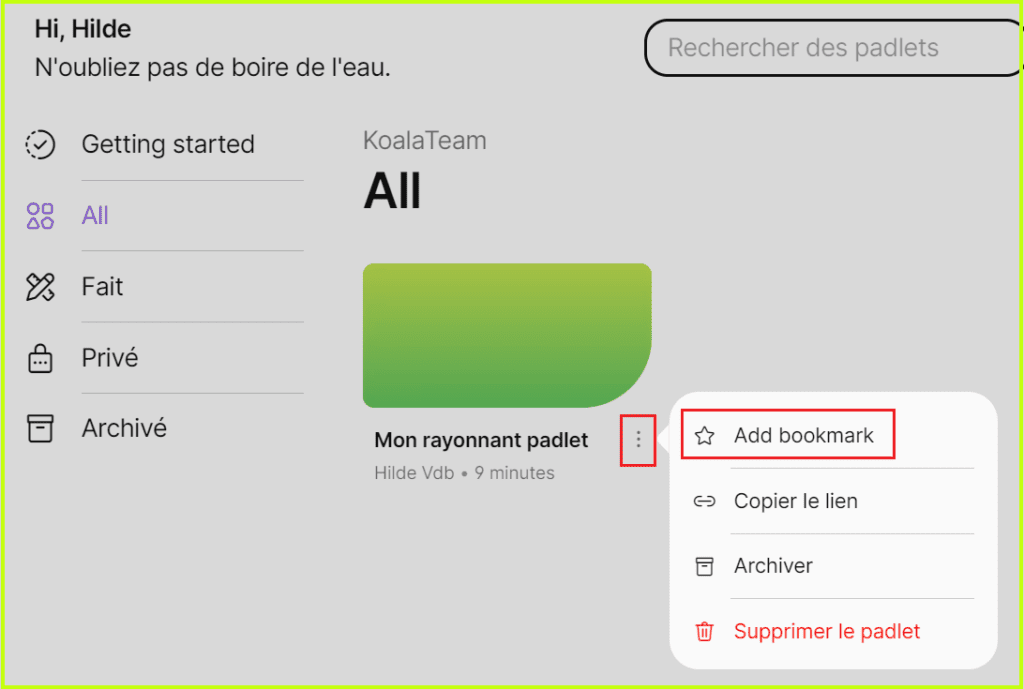Click the archive icon beside Archiver
Screen dimensions: 1024x689
(704, 566)
